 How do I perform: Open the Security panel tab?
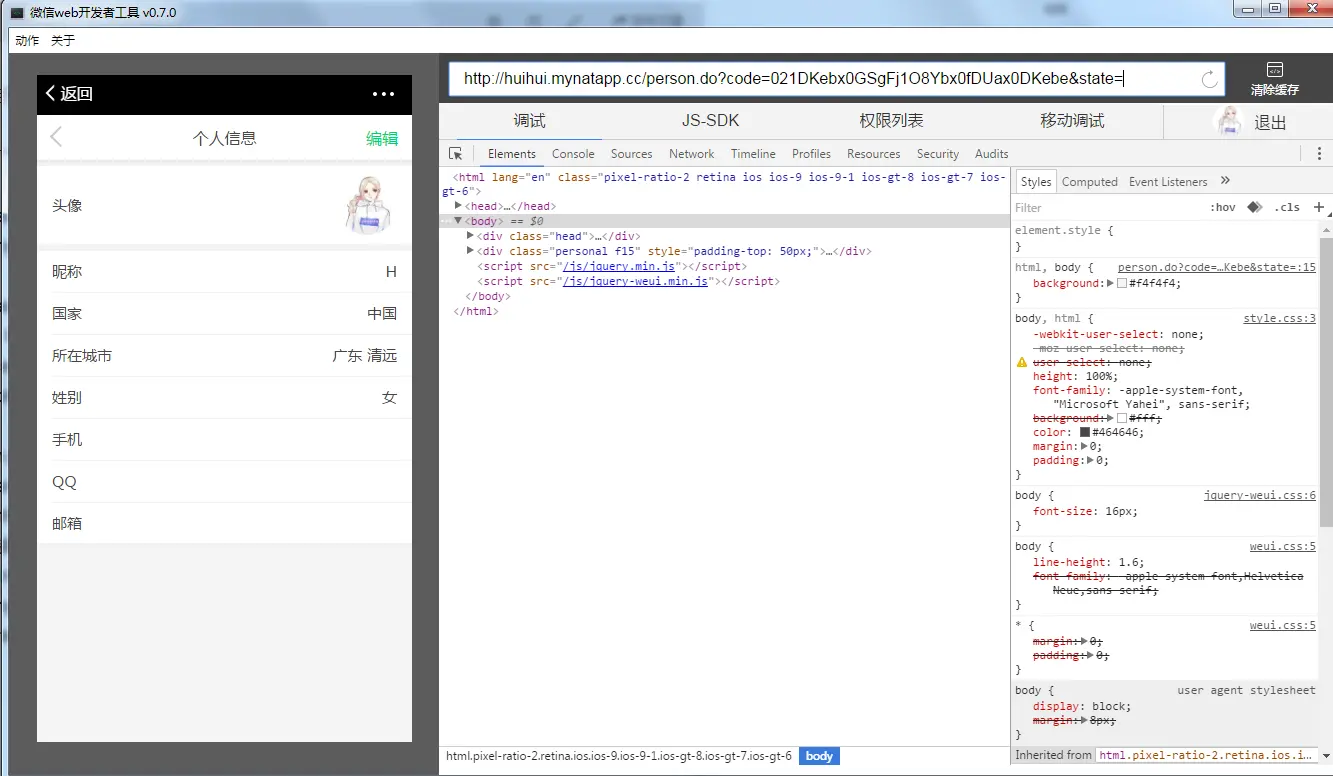[x=938, y=154]
